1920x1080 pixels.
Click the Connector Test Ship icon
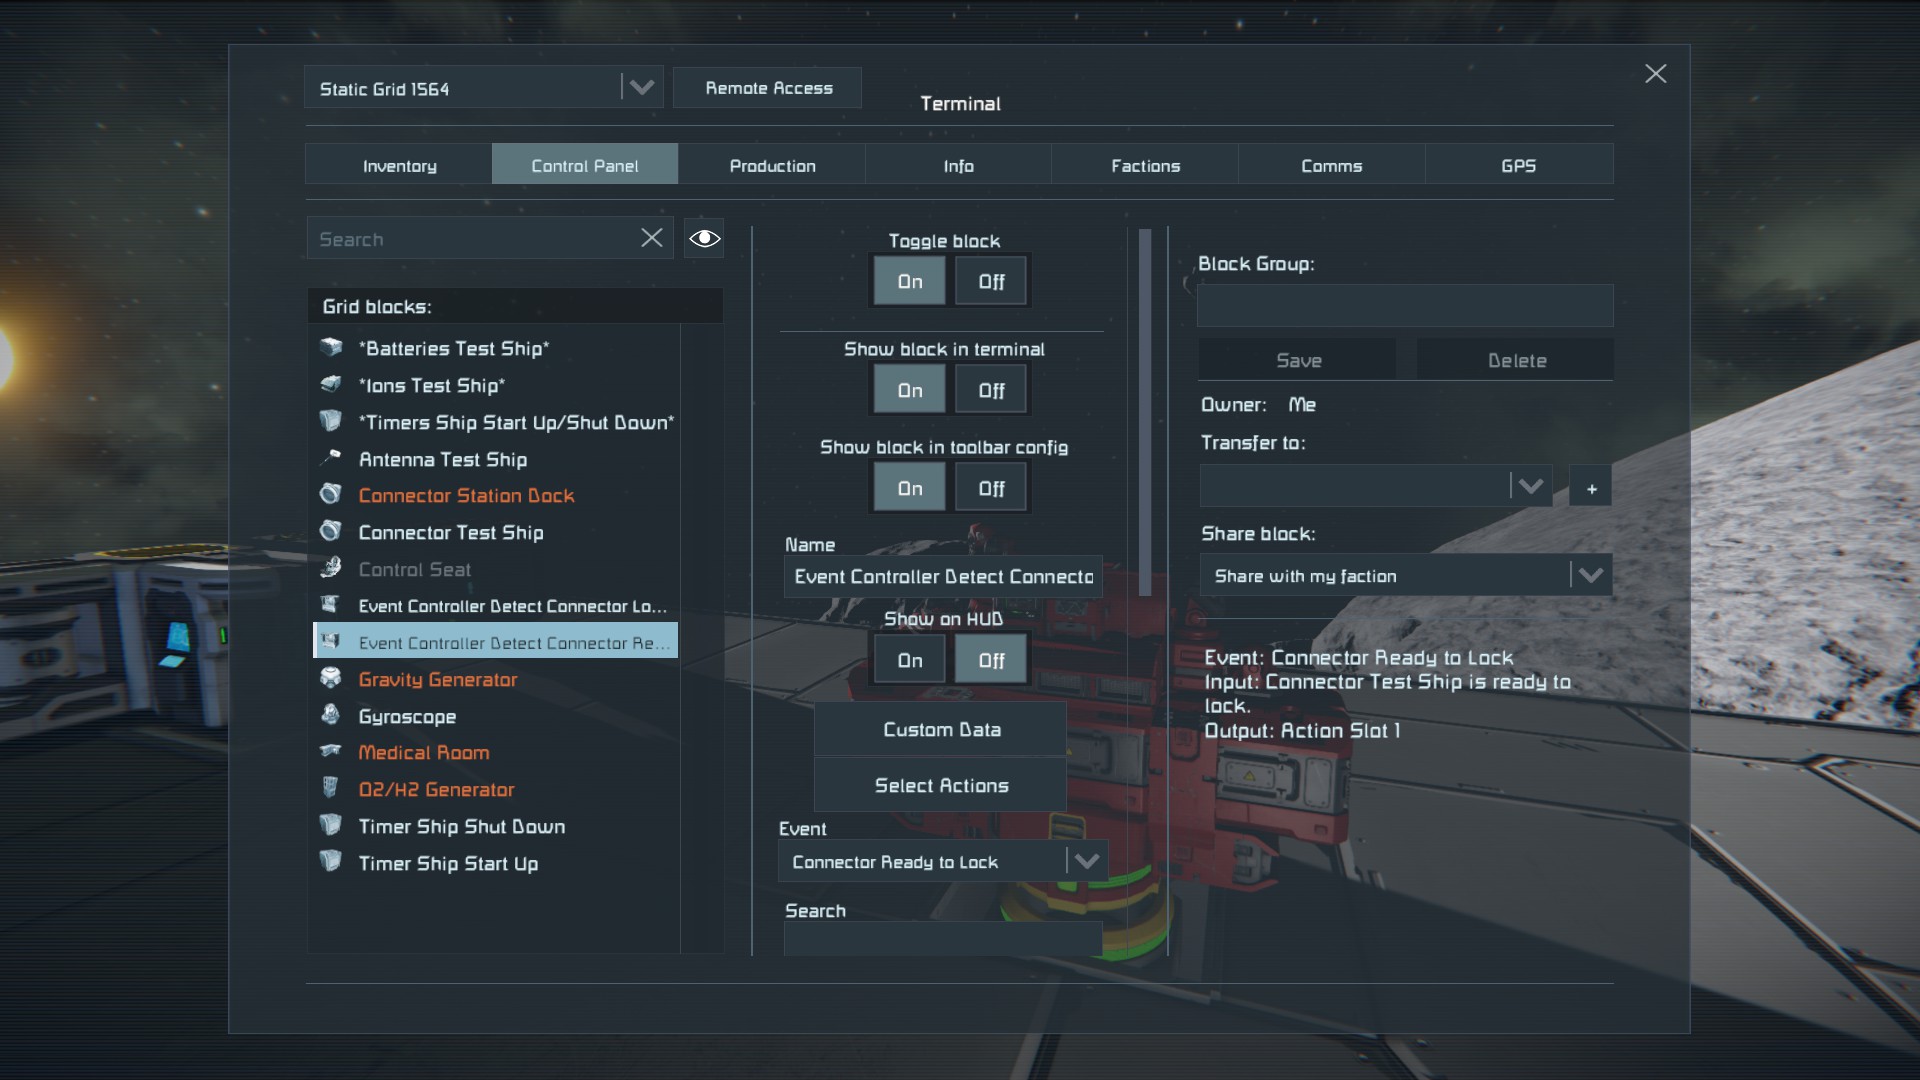click(x=331, y=531)
